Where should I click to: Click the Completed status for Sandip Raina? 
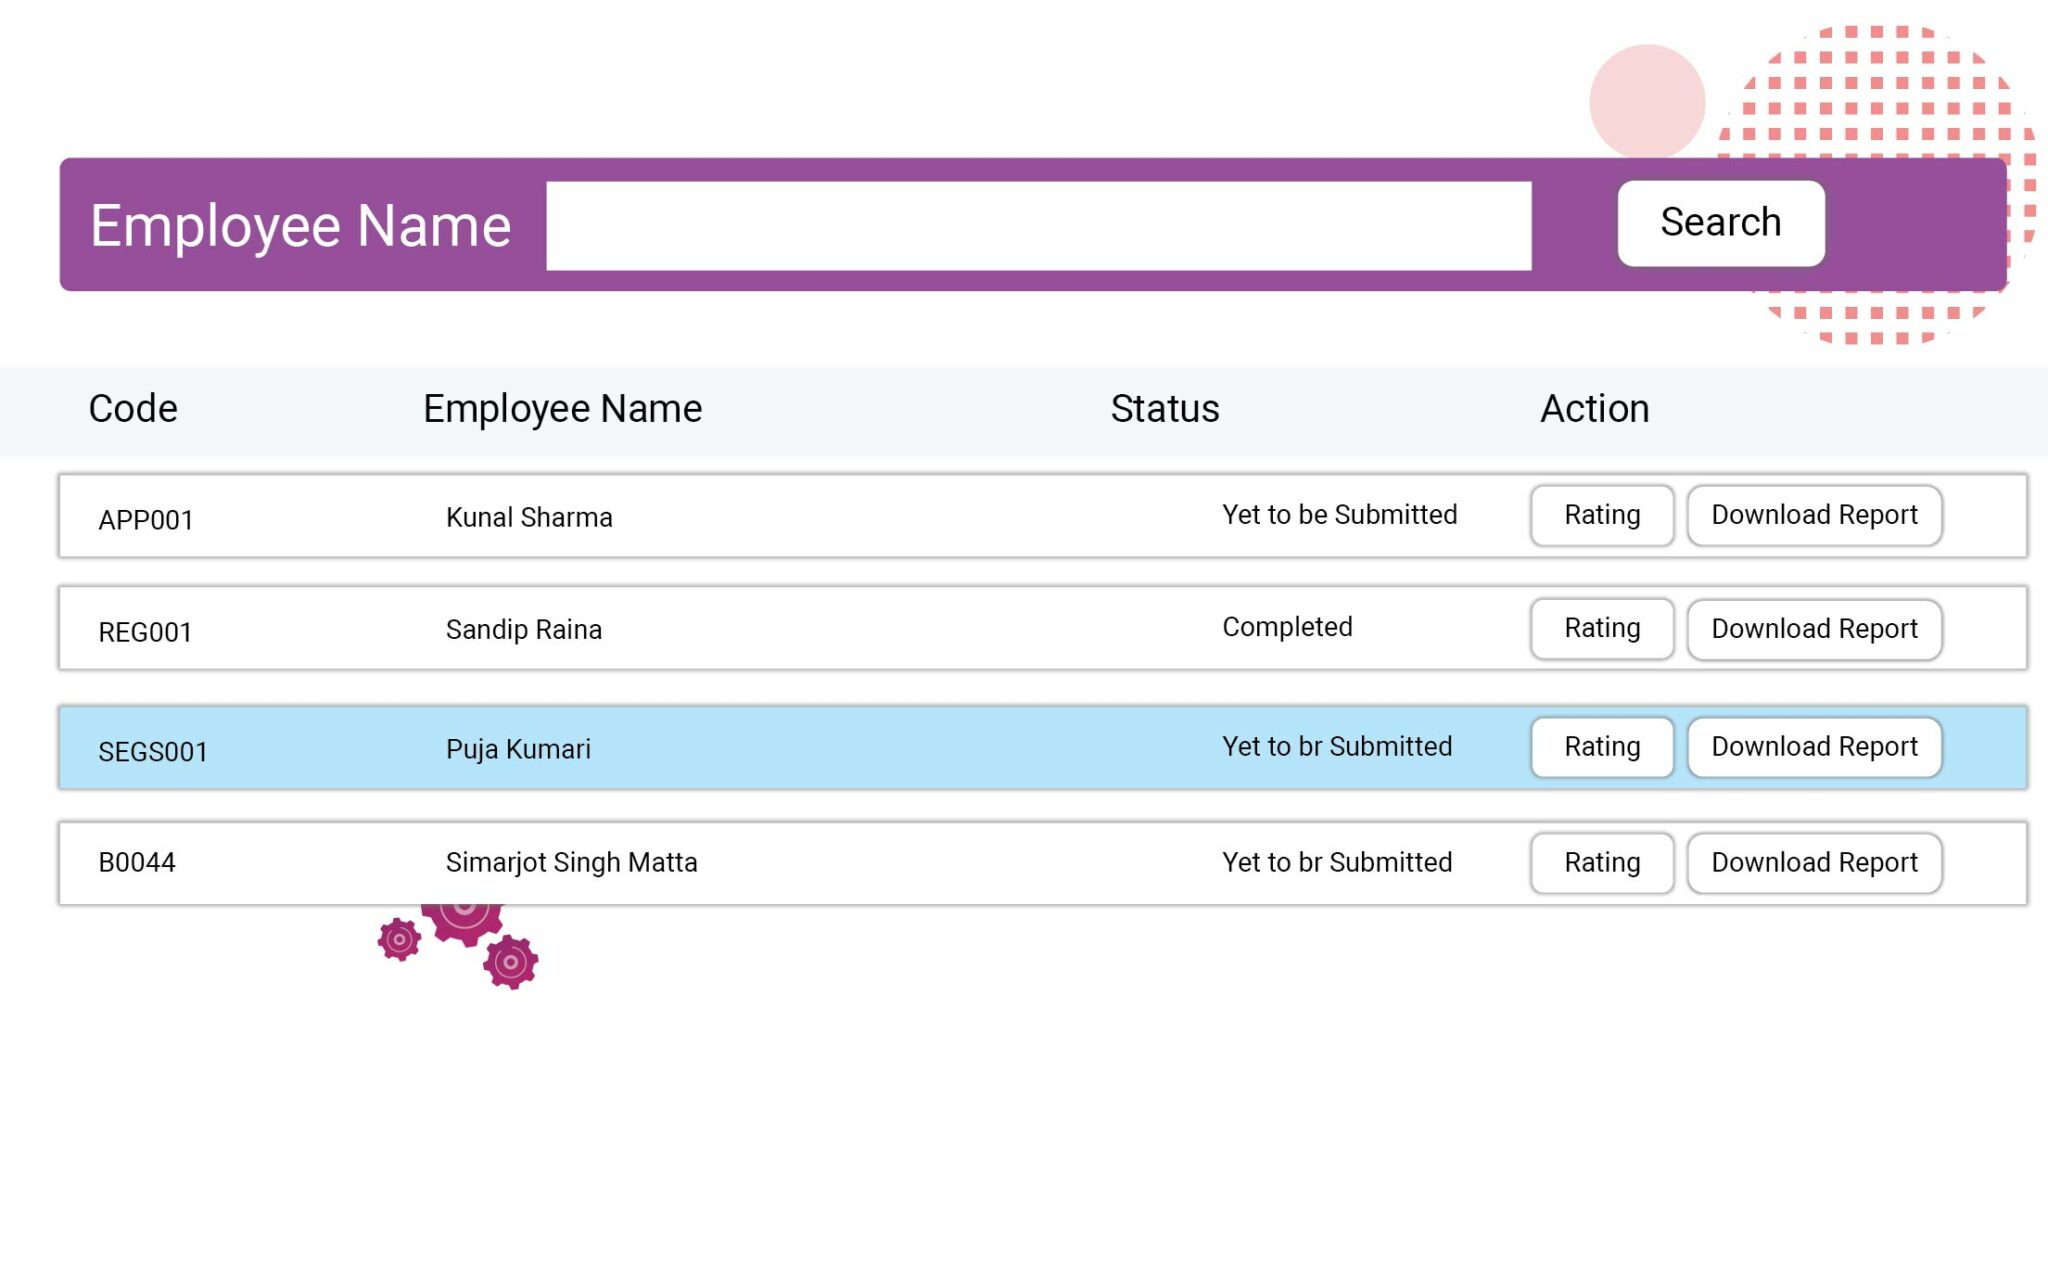tap(1286, 627)
